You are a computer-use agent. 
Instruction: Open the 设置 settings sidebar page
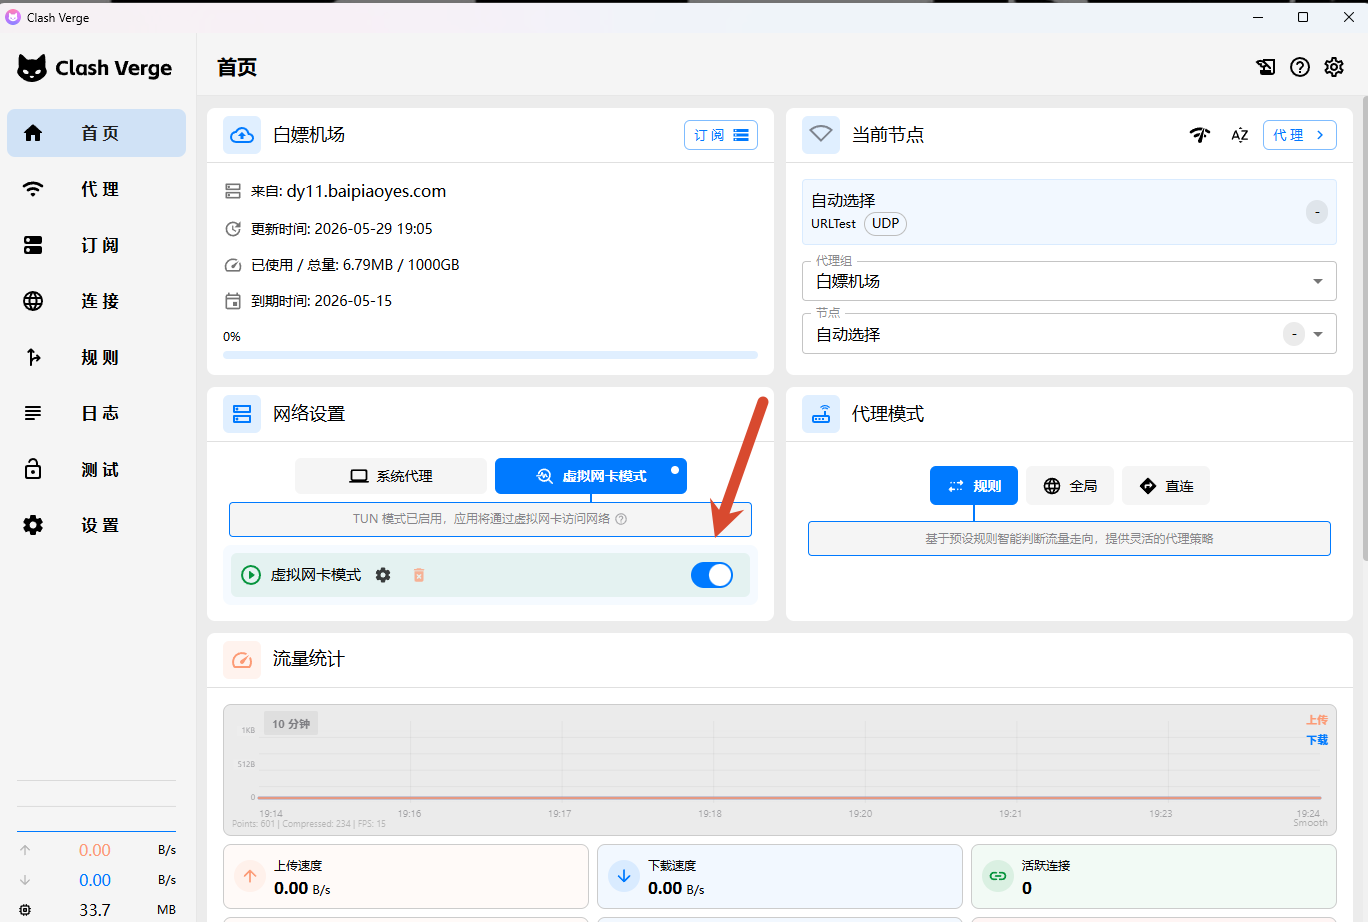96,525
